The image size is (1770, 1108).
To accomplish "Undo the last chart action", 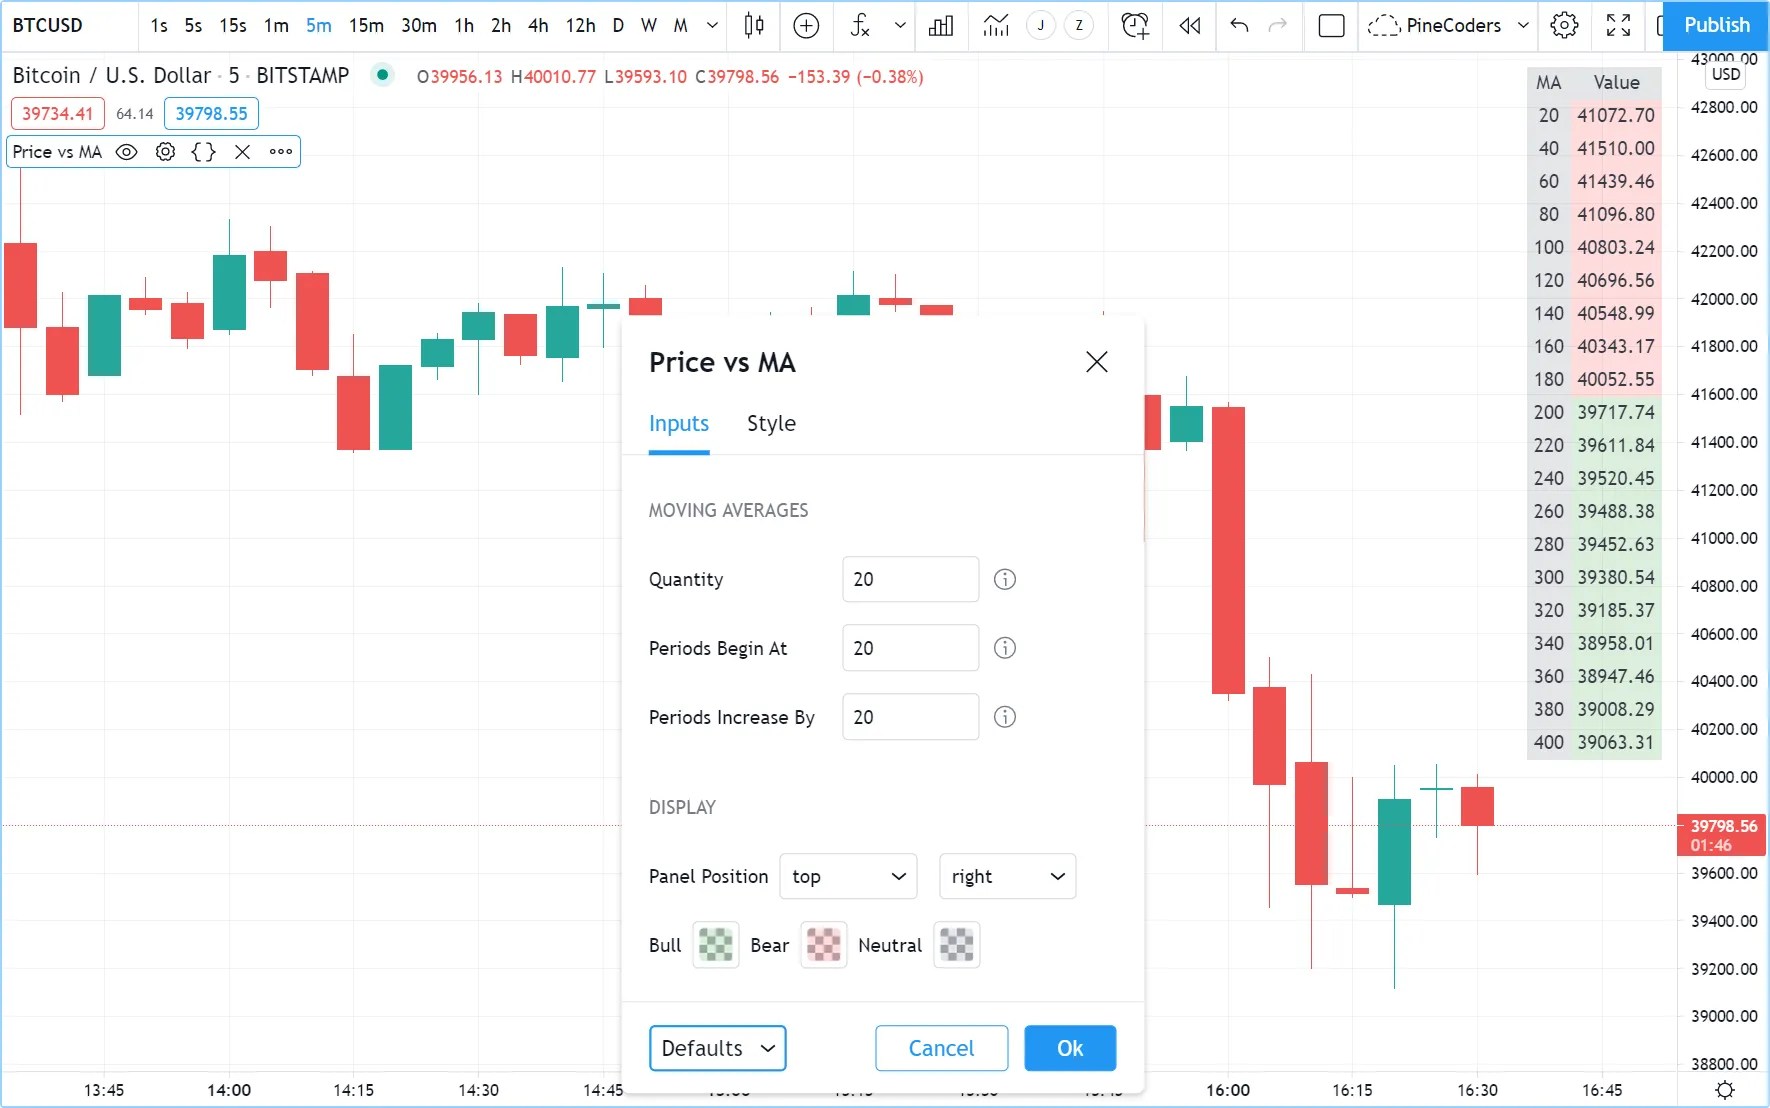I will click(1239, 26).
